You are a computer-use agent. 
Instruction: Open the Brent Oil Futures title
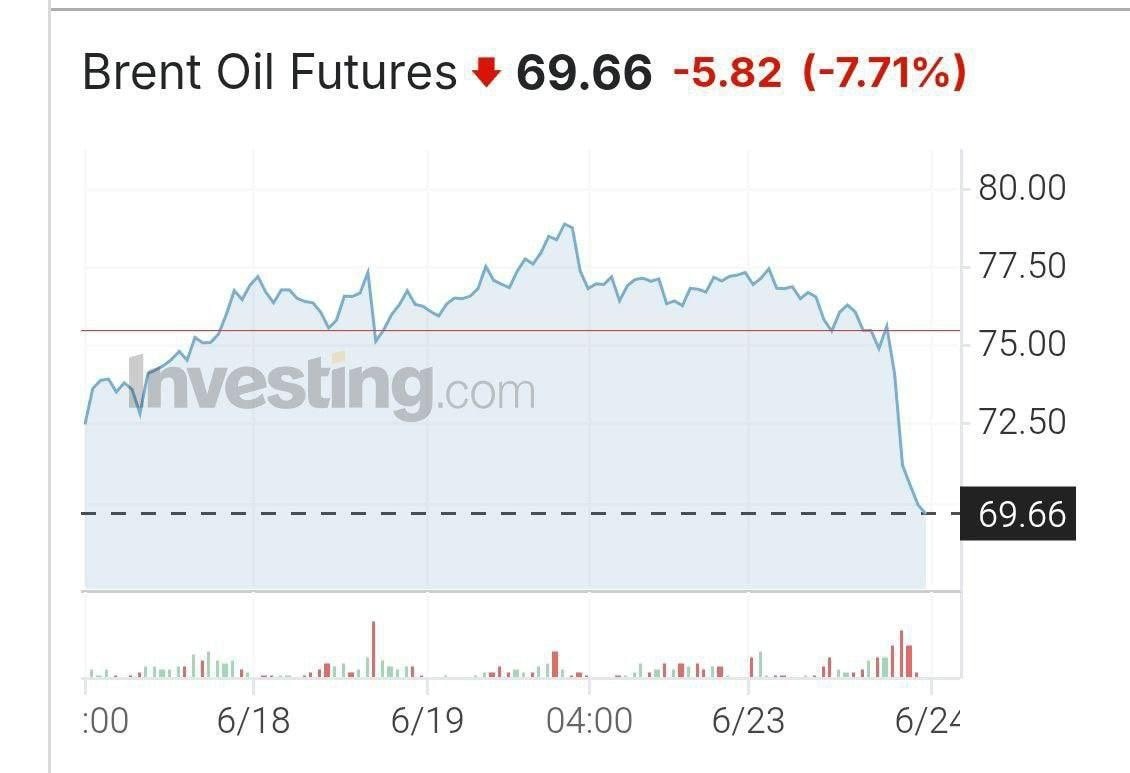click(x=270, y=72)
